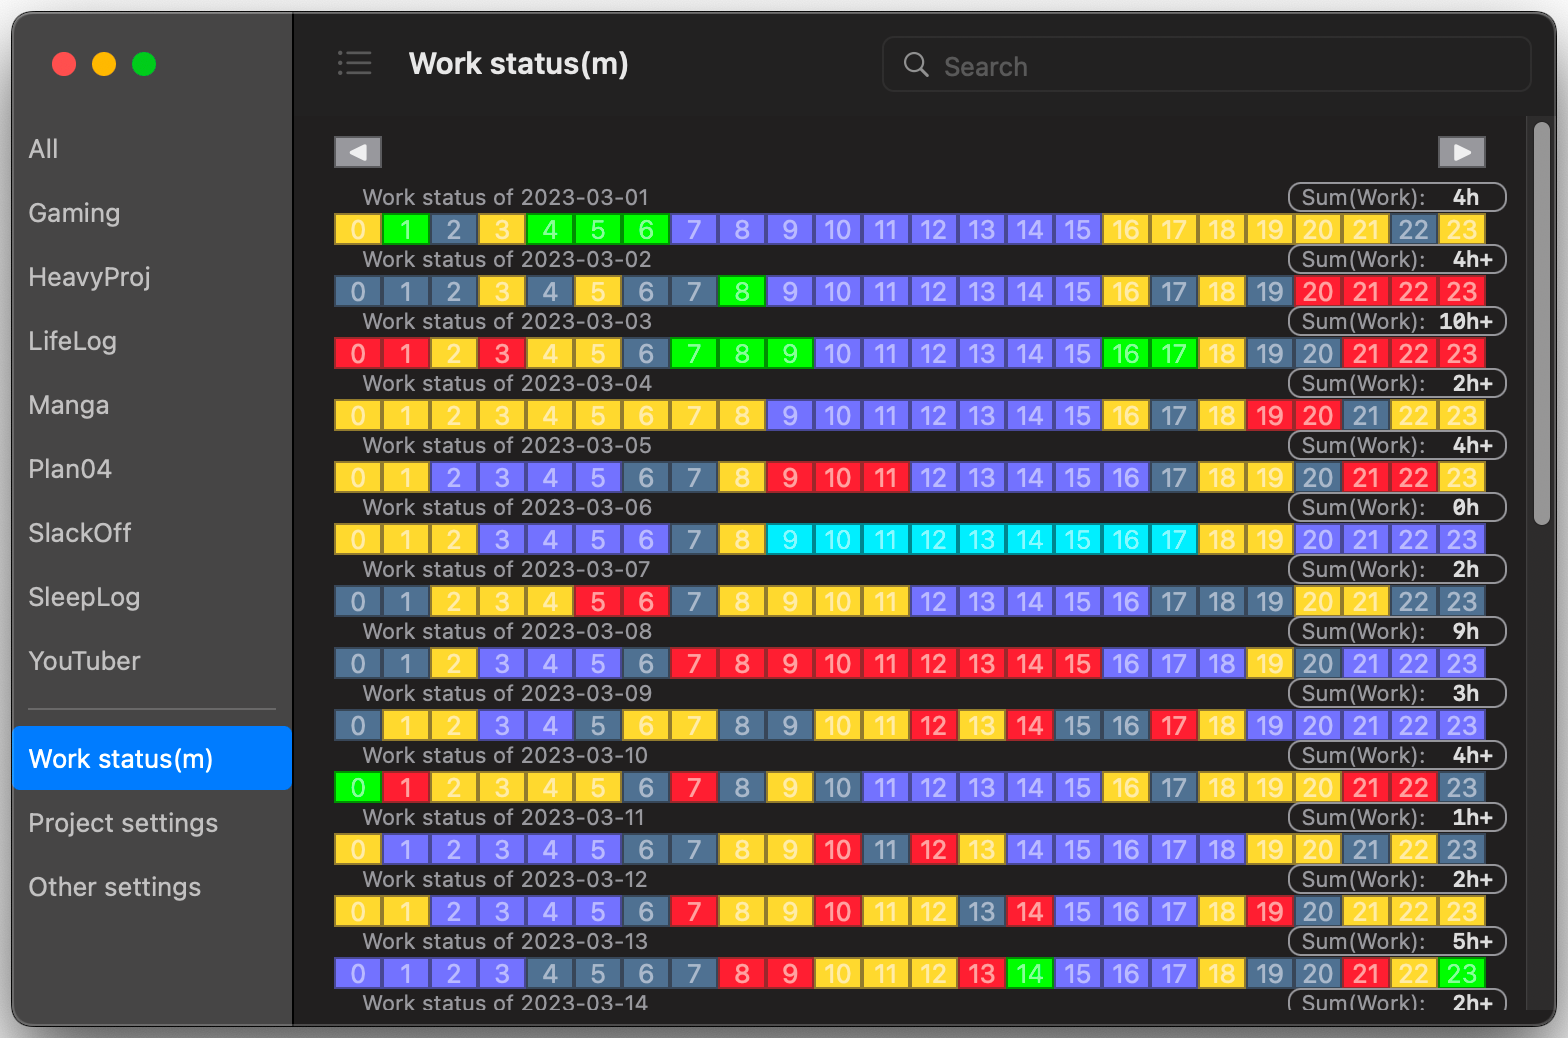Screen dimensions: 1568x1038
Task: Select YouTuber in the sidebar
Action: click(84, 661)
